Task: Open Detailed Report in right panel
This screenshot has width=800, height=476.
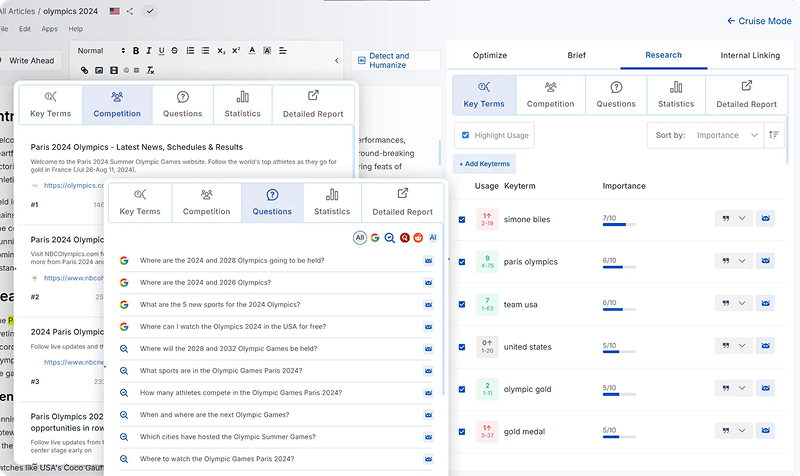Action: tap(746, 95)
